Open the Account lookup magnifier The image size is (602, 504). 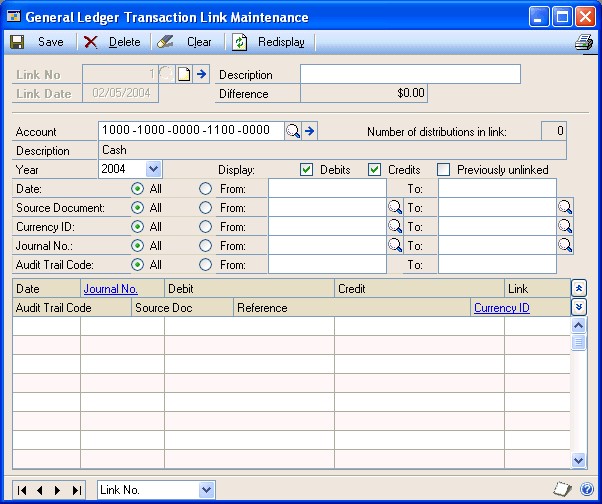pos(293,131)
